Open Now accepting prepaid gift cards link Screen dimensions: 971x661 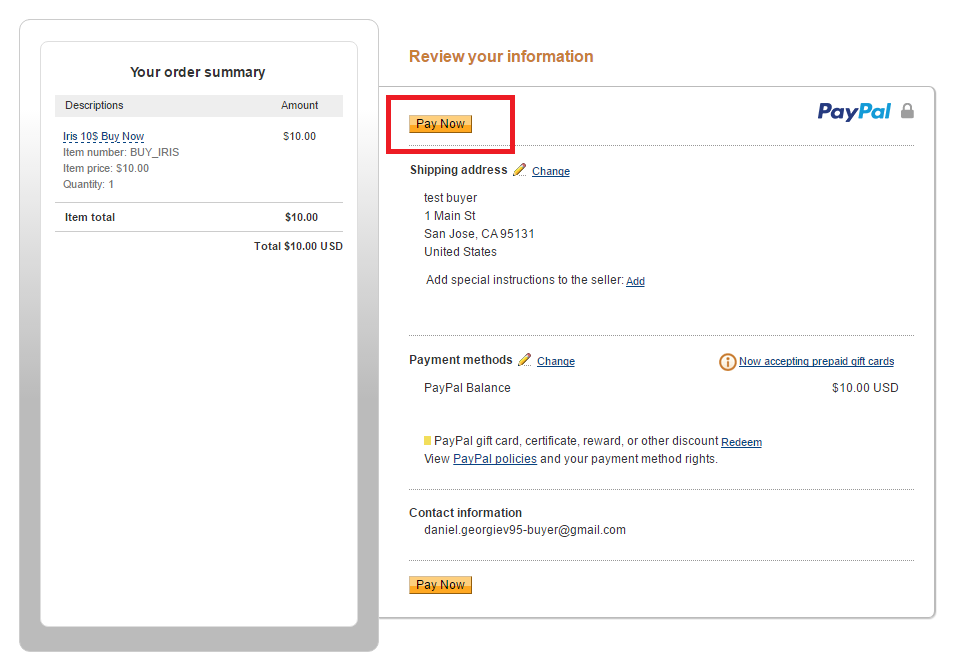pyautogui.click(x=816, y=361)
